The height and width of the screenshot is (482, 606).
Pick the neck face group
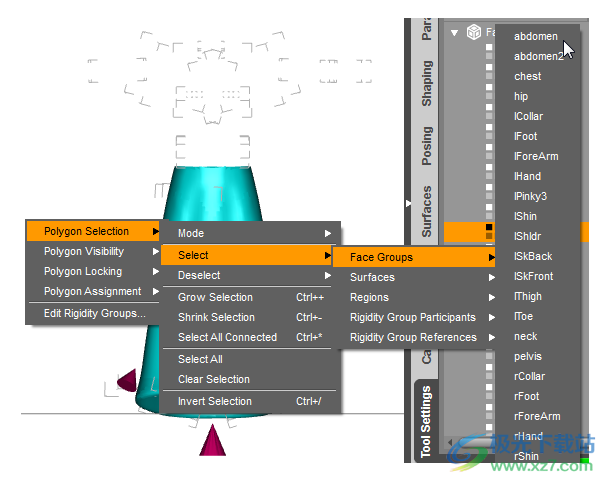[x=526, y=336]
